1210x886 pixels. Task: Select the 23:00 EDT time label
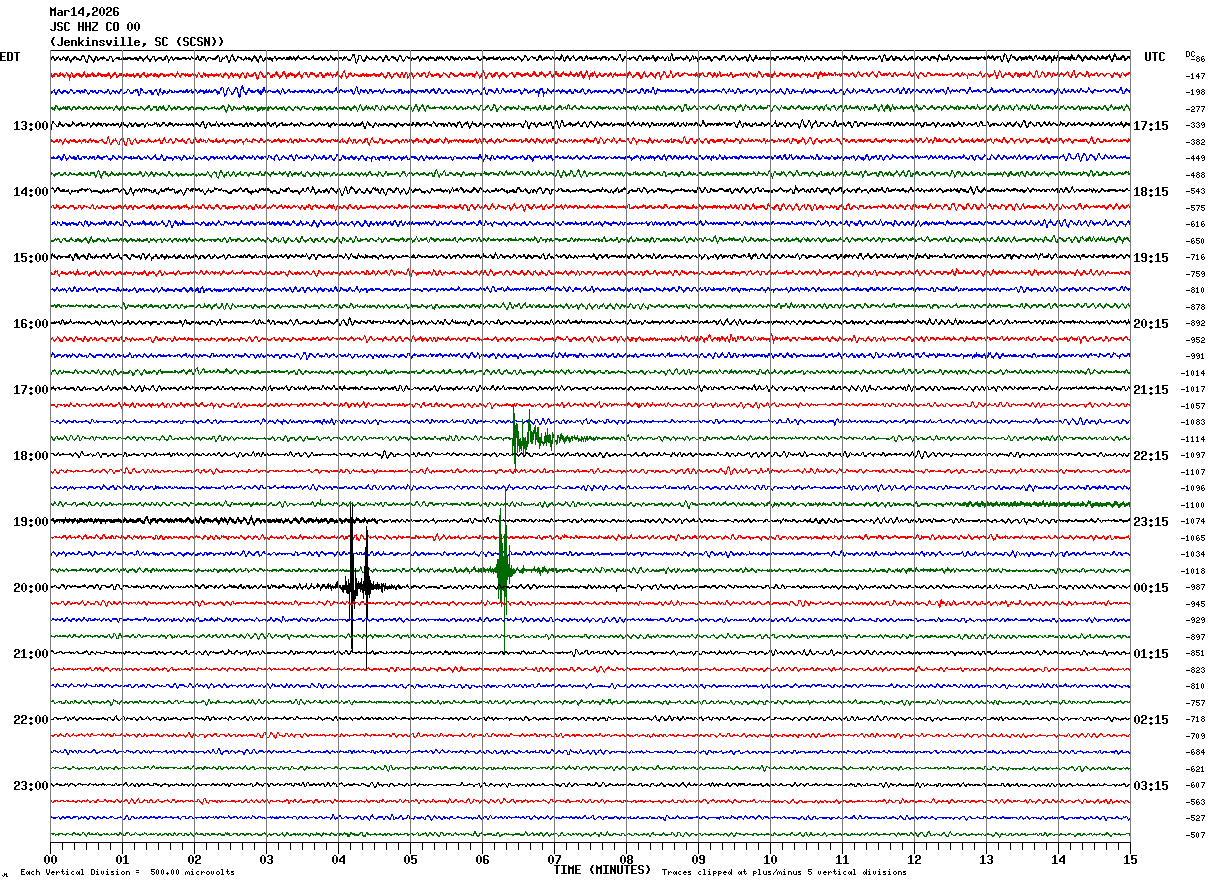31,785
